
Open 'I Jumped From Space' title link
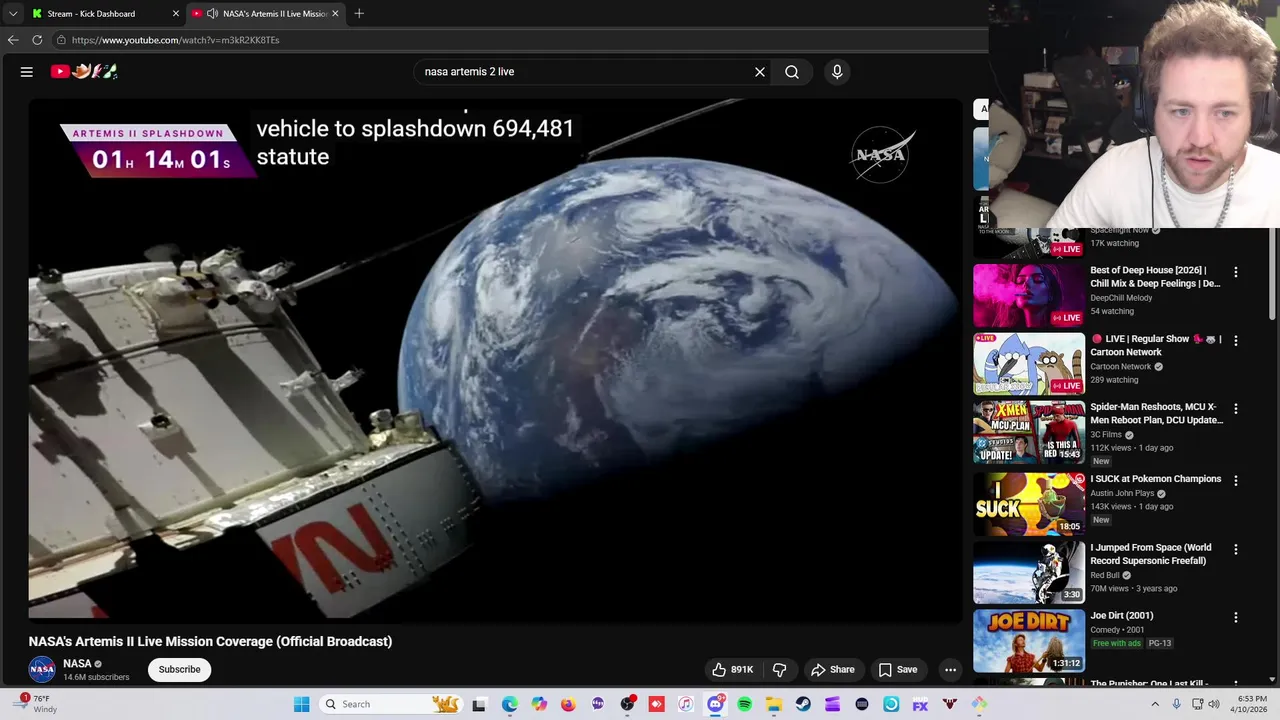[1151, 554]
